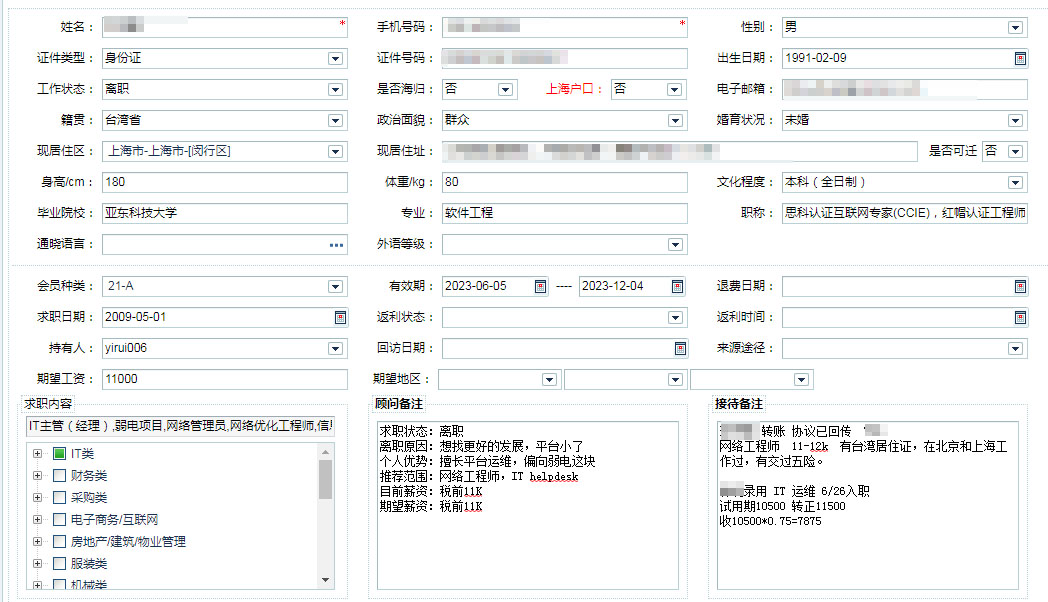Click the 电子邮箱 input field
The image size is (1048, 602).
[905, 89]
